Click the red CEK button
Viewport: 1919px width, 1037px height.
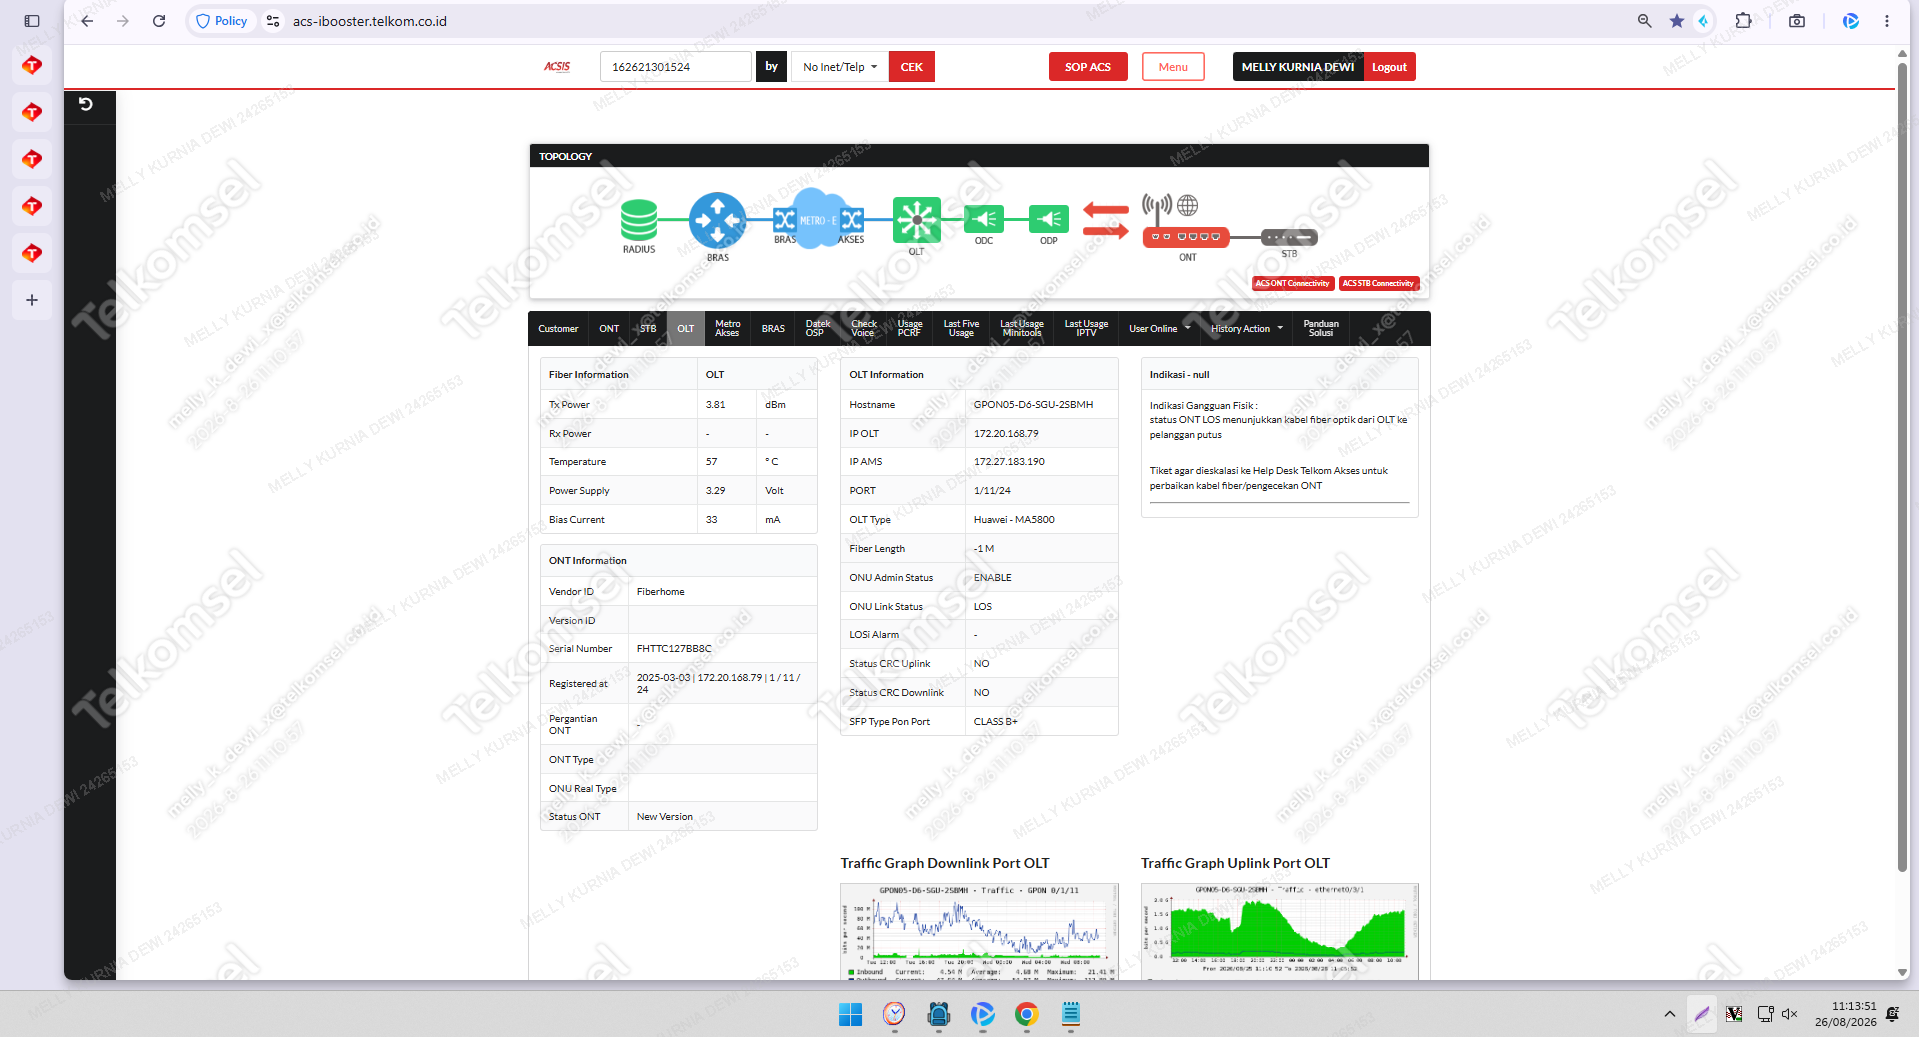[911, 67]
